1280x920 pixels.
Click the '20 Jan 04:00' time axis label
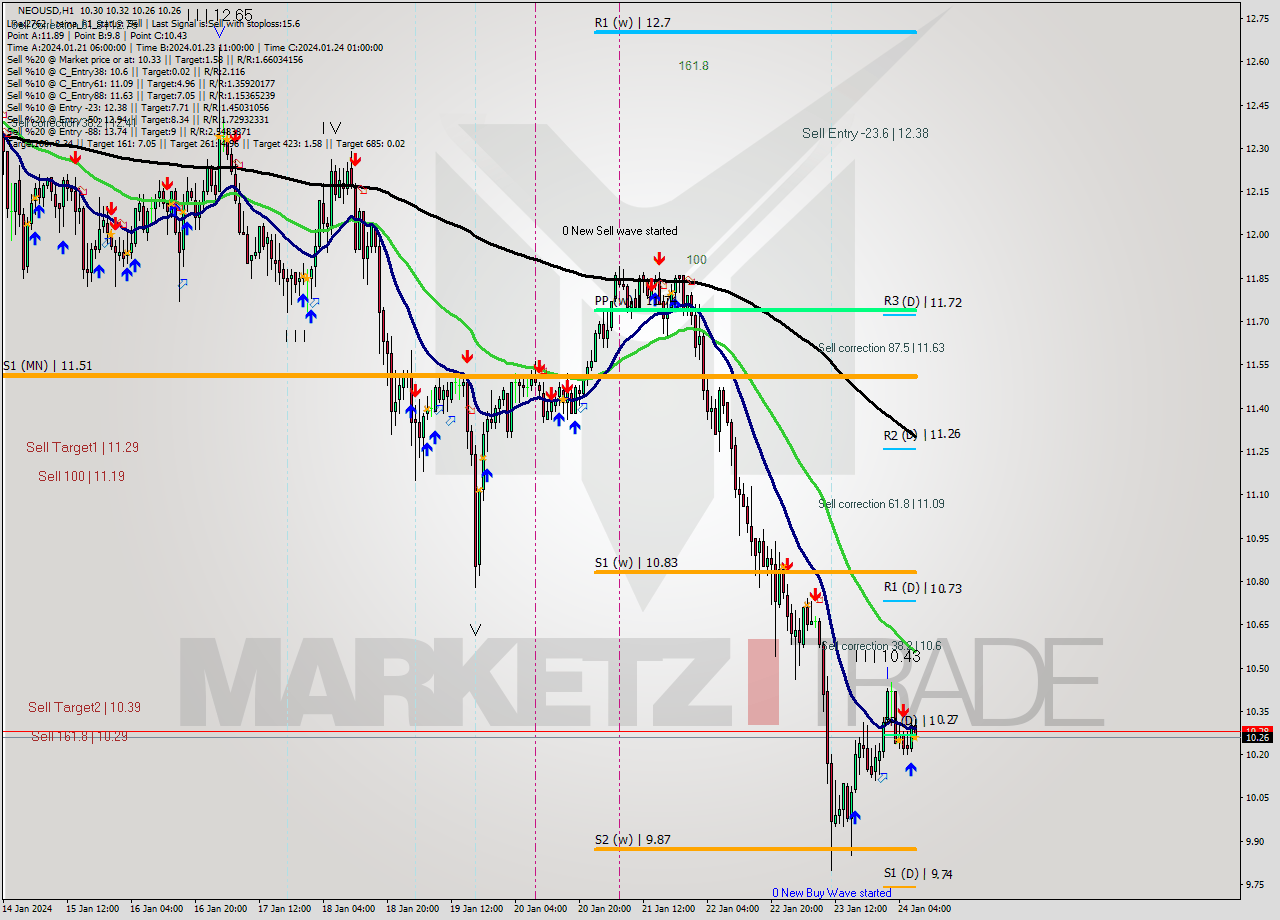[x=540, y=909]
